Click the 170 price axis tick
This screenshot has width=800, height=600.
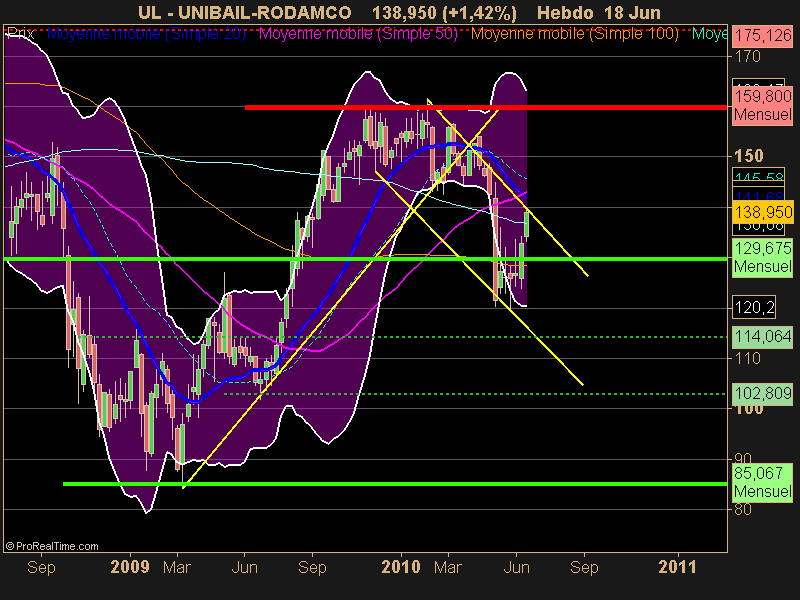point(747,56)
